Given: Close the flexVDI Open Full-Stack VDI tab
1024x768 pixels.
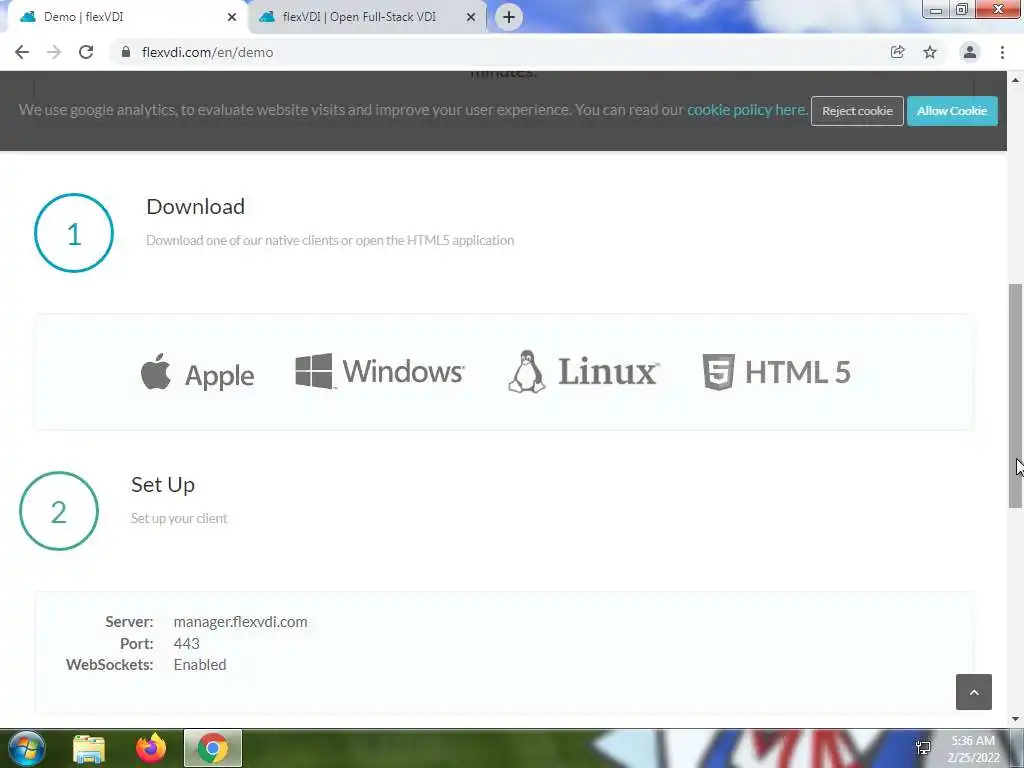Looking at the screenshot, I should [x=471, y=17].
